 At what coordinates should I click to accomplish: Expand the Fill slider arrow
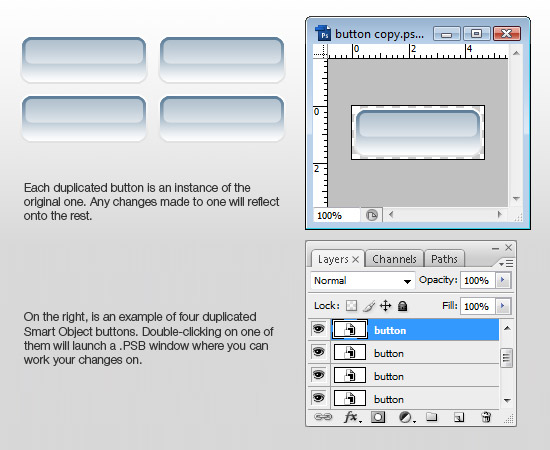point(503,306)
